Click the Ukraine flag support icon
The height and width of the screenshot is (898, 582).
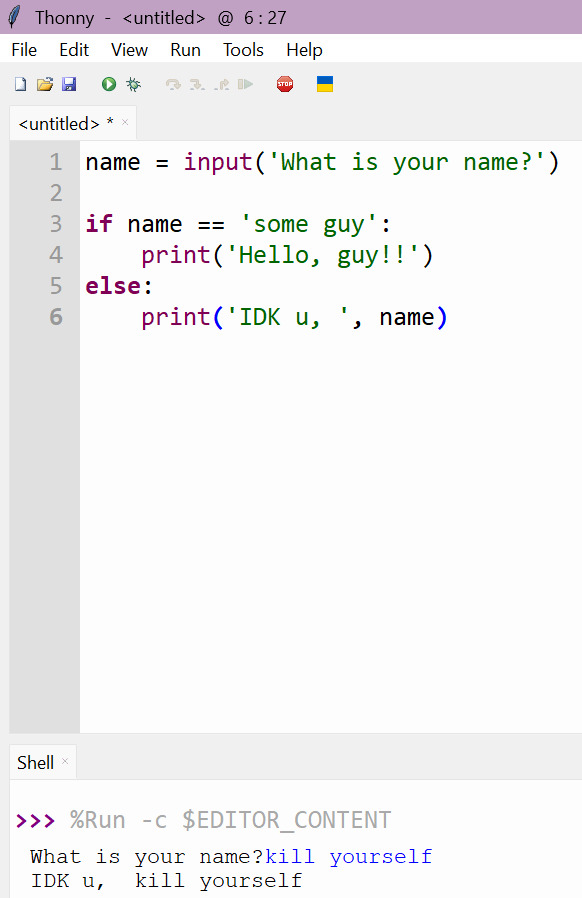[x=325, y=84]
